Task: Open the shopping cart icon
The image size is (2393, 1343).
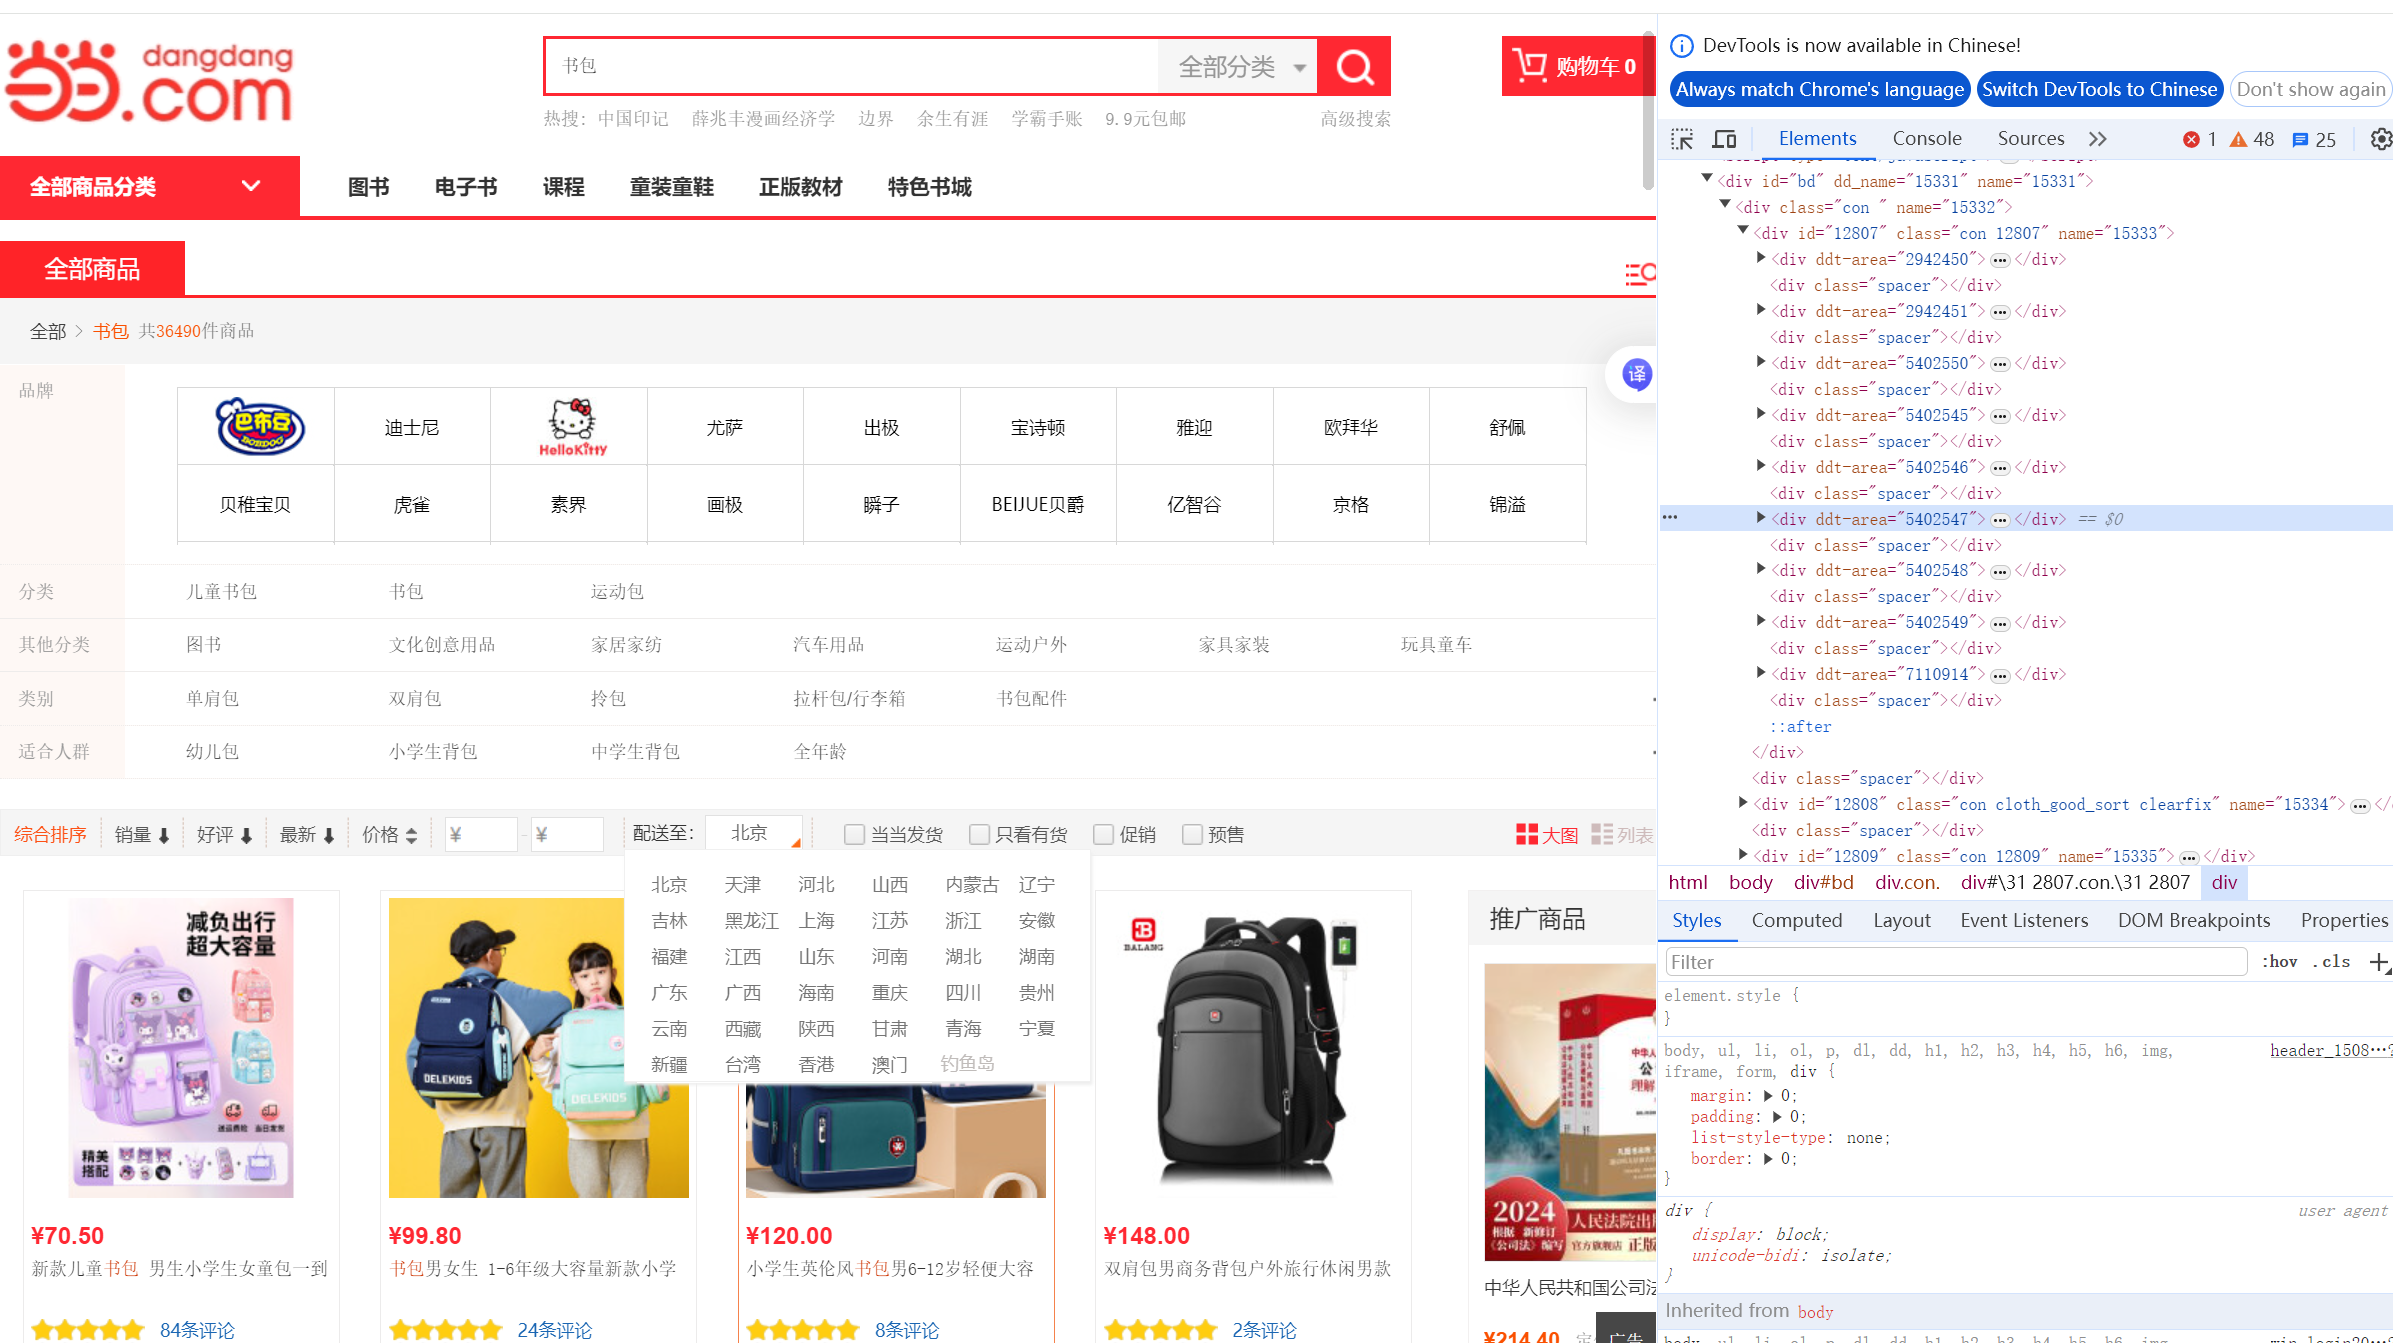Action: point(1529,66)
